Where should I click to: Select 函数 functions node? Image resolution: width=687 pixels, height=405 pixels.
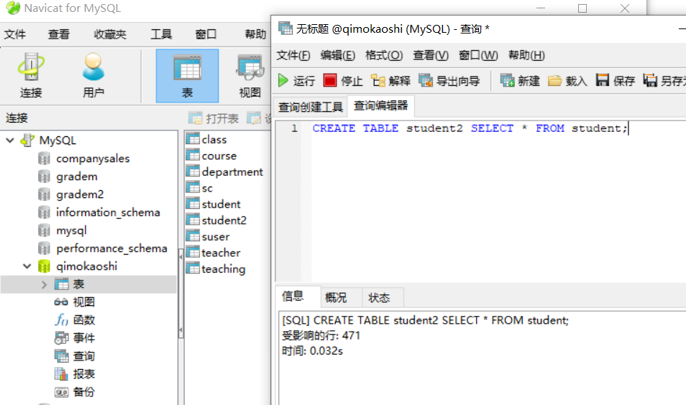[83, 320]
